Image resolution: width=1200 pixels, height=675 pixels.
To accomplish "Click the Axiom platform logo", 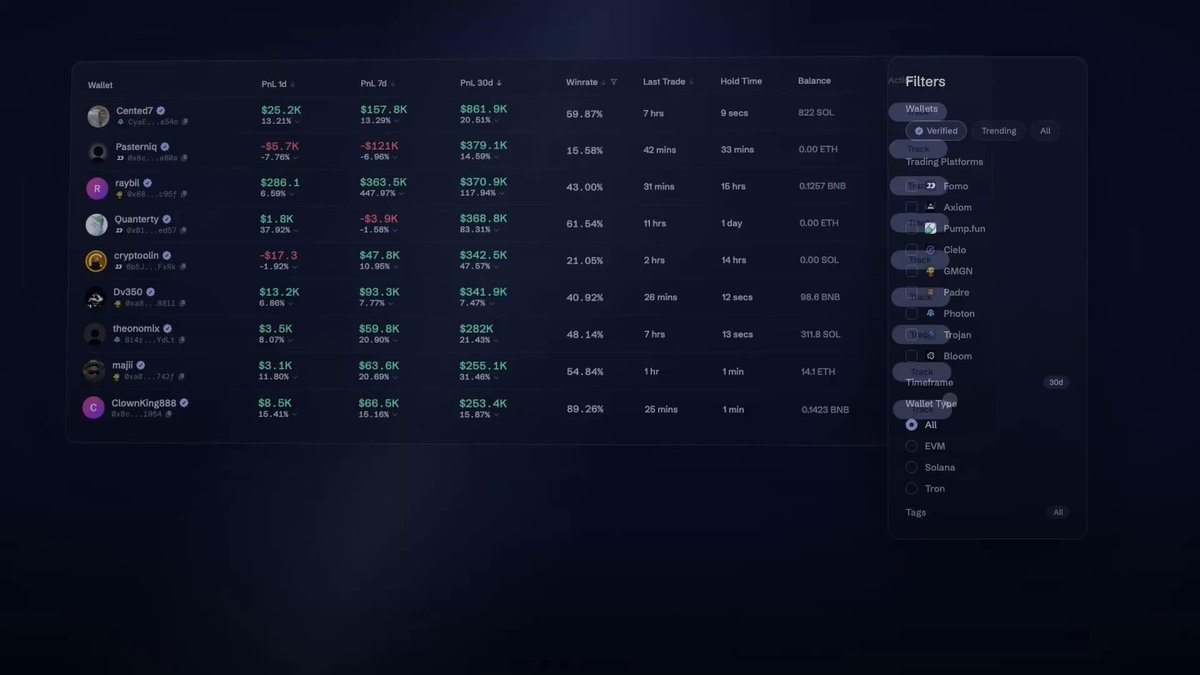I will click(931, 207).
